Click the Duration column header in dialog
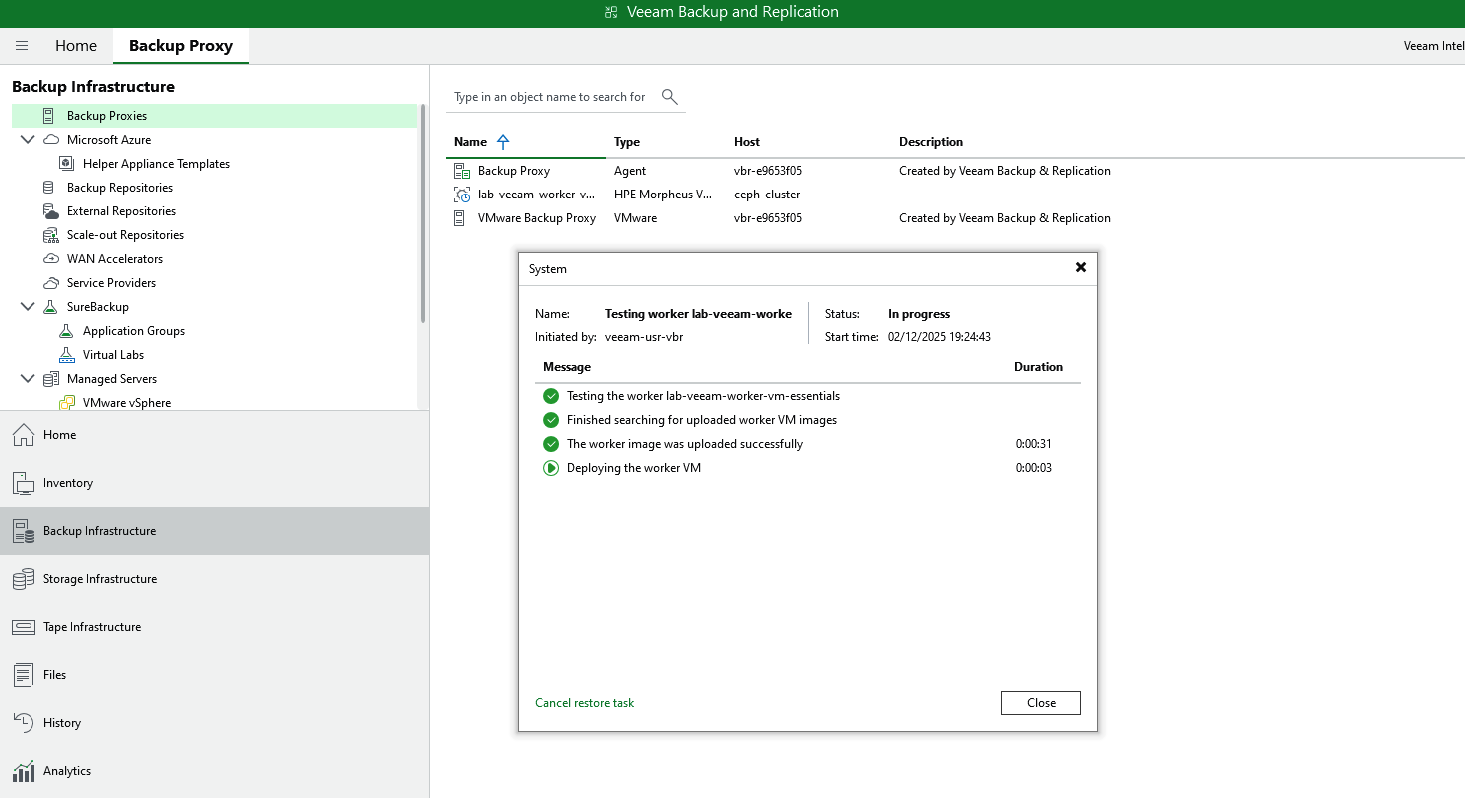This screenshot has height=798, width=1465. [1039, 367]
